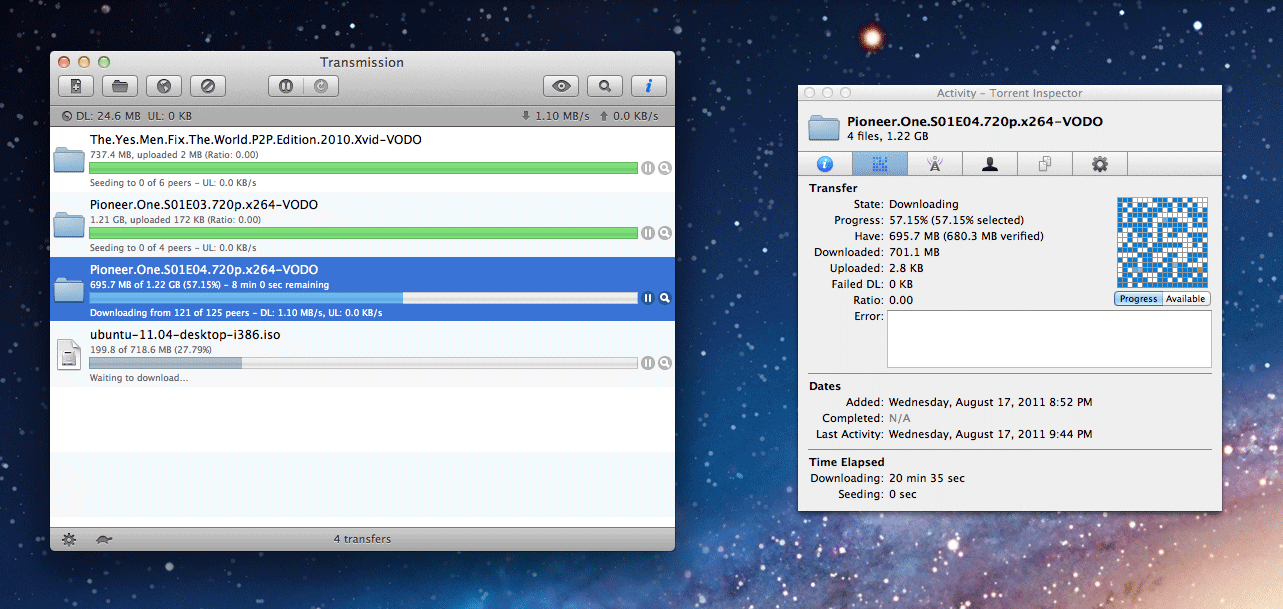
Task: Select the Peers tab in the inspector
Action: (x=989, y=163)
